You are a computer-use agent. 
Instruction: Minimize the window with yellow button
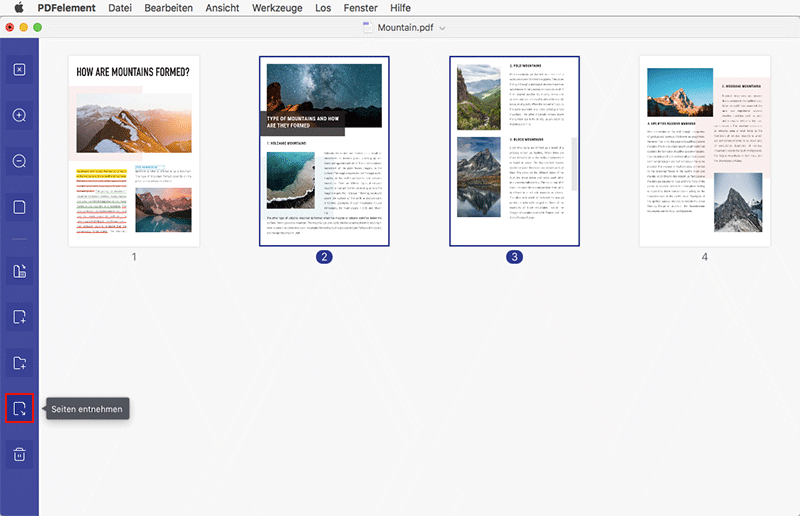(23, 28)
